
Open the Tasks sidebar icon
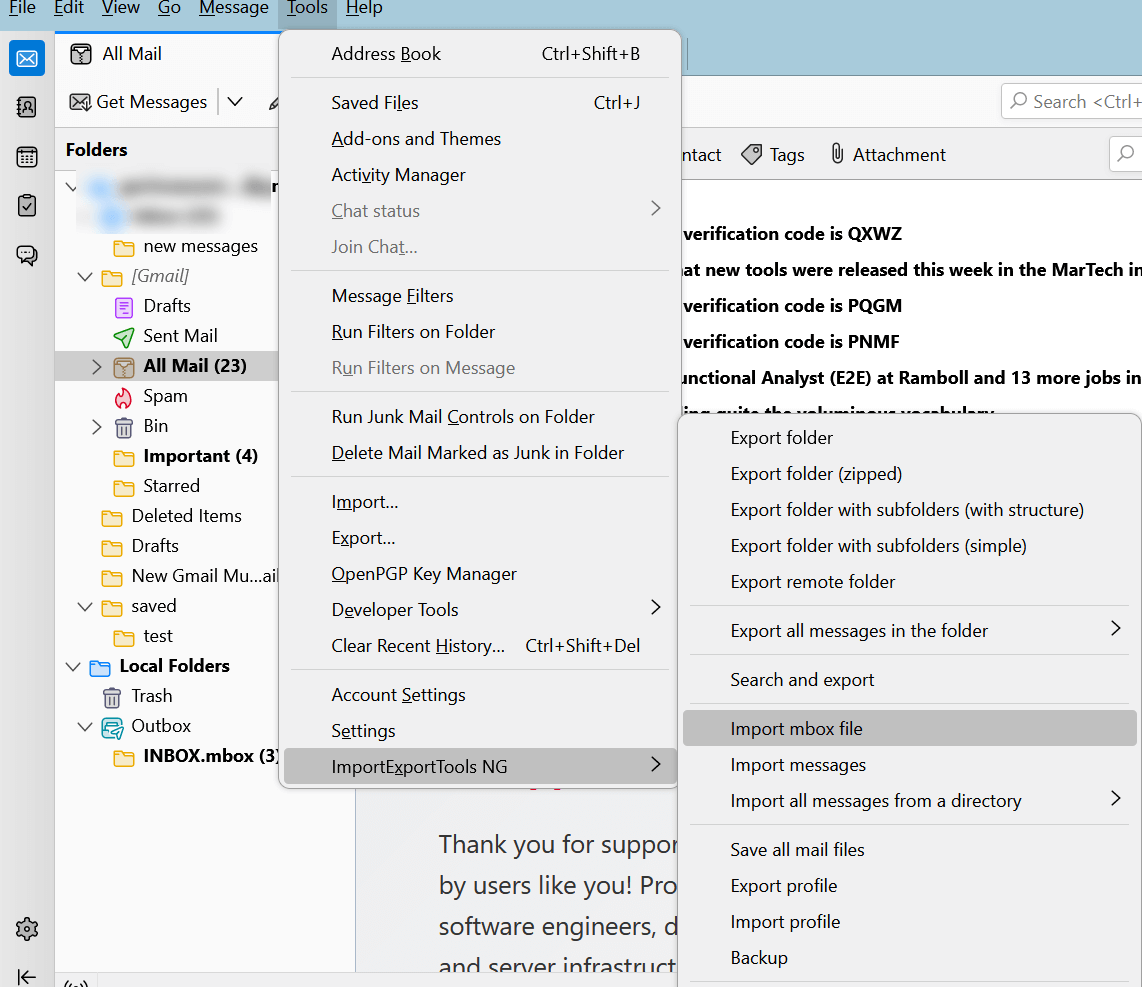click(27, 206)
